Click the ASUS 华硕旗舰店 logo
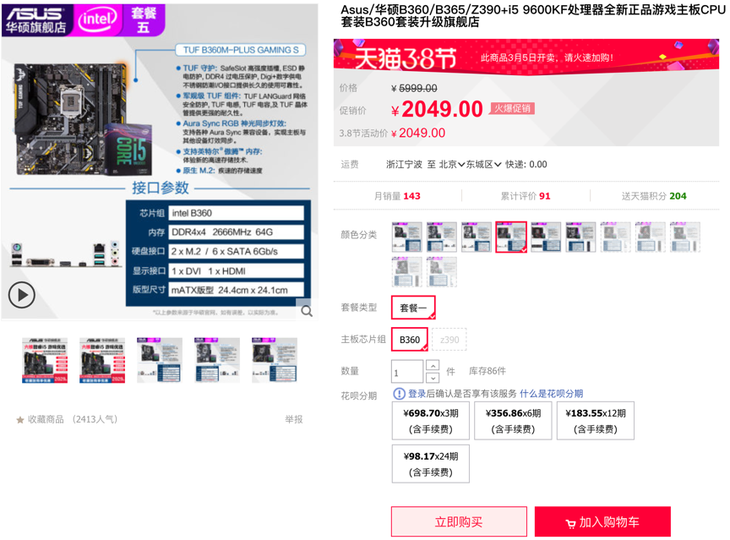The height and width of the screenshot is (540, 730). click(36, 20)
